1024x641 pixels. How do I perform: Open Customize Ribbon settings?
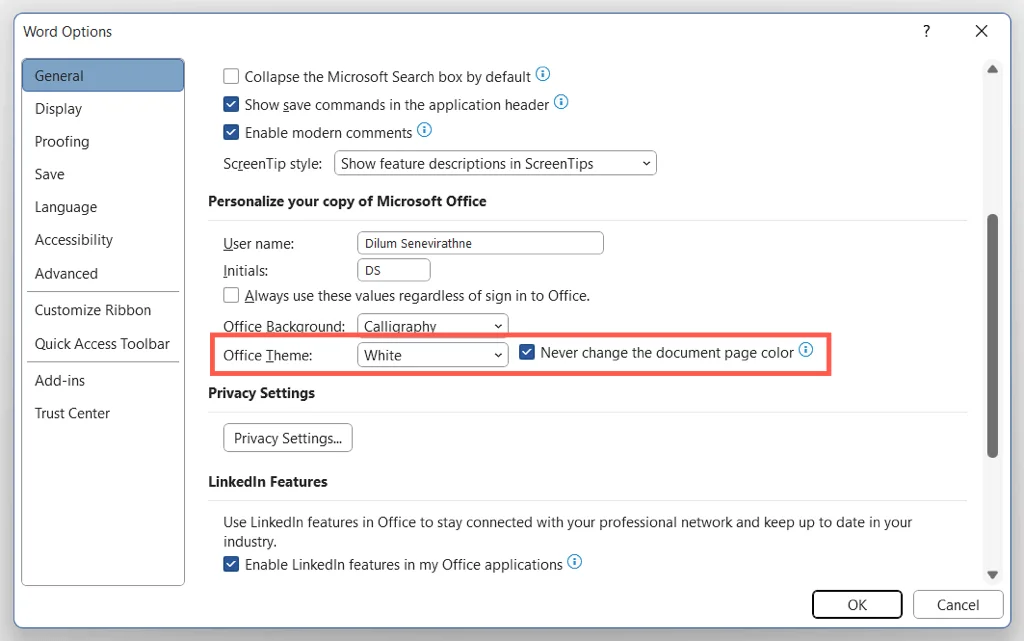point(103,310)
